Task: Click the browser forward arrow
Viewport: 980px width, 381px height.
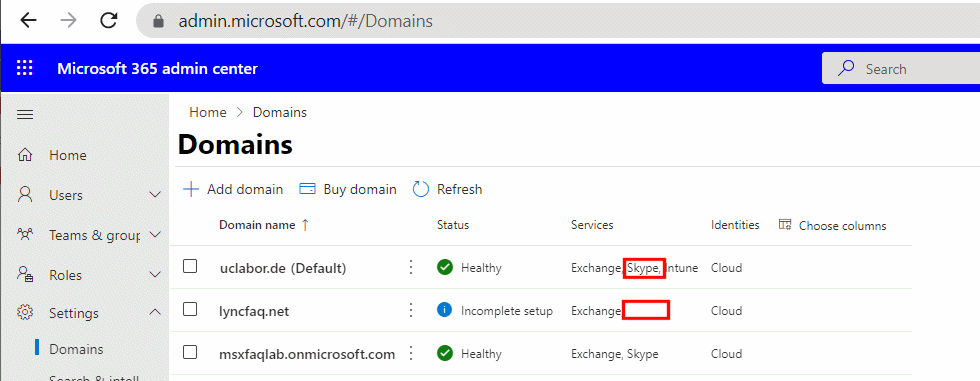Action: click(69, 21)
